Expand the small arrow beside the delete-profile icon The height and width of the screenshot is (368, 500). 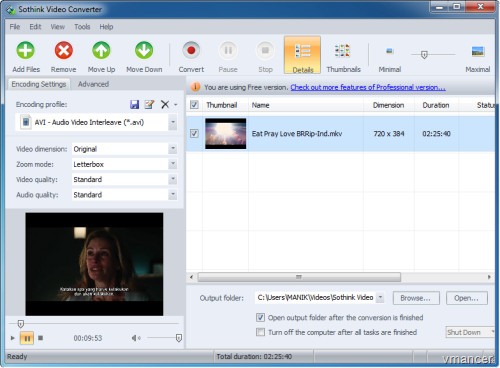tap(176, 105)
